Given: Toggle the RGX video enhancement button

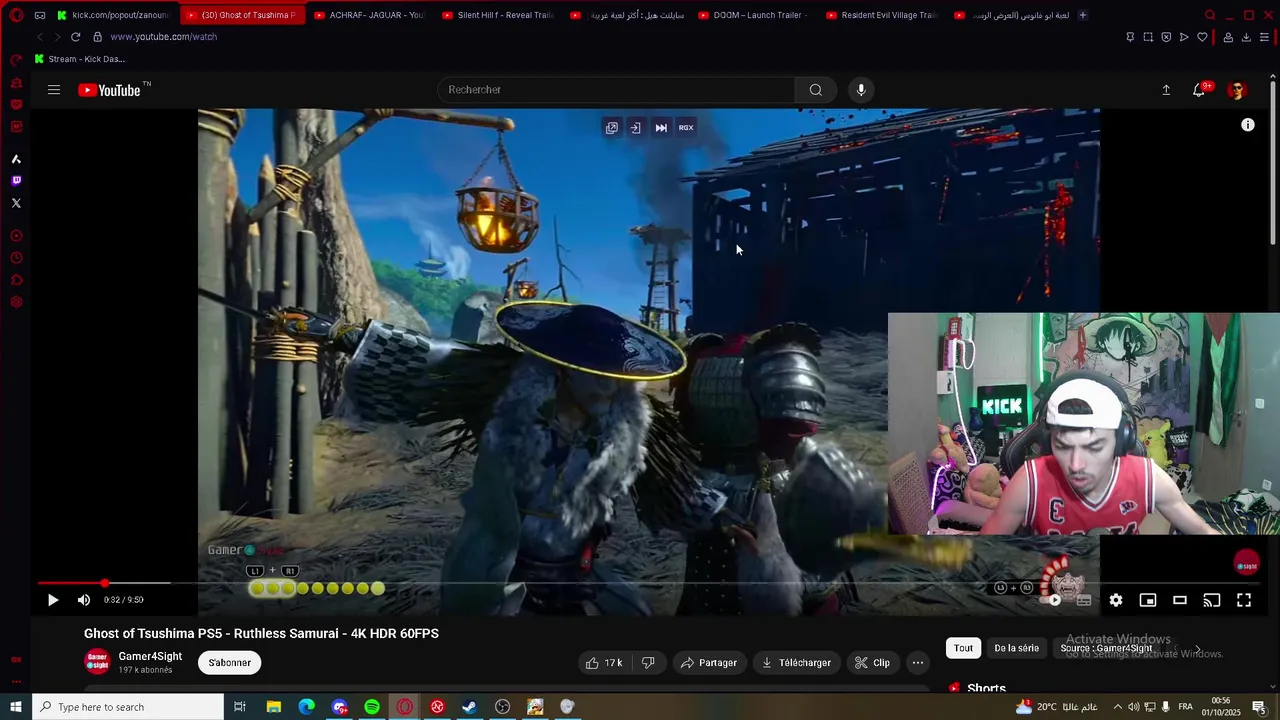Looking at the screenshot, I should 686,128.
